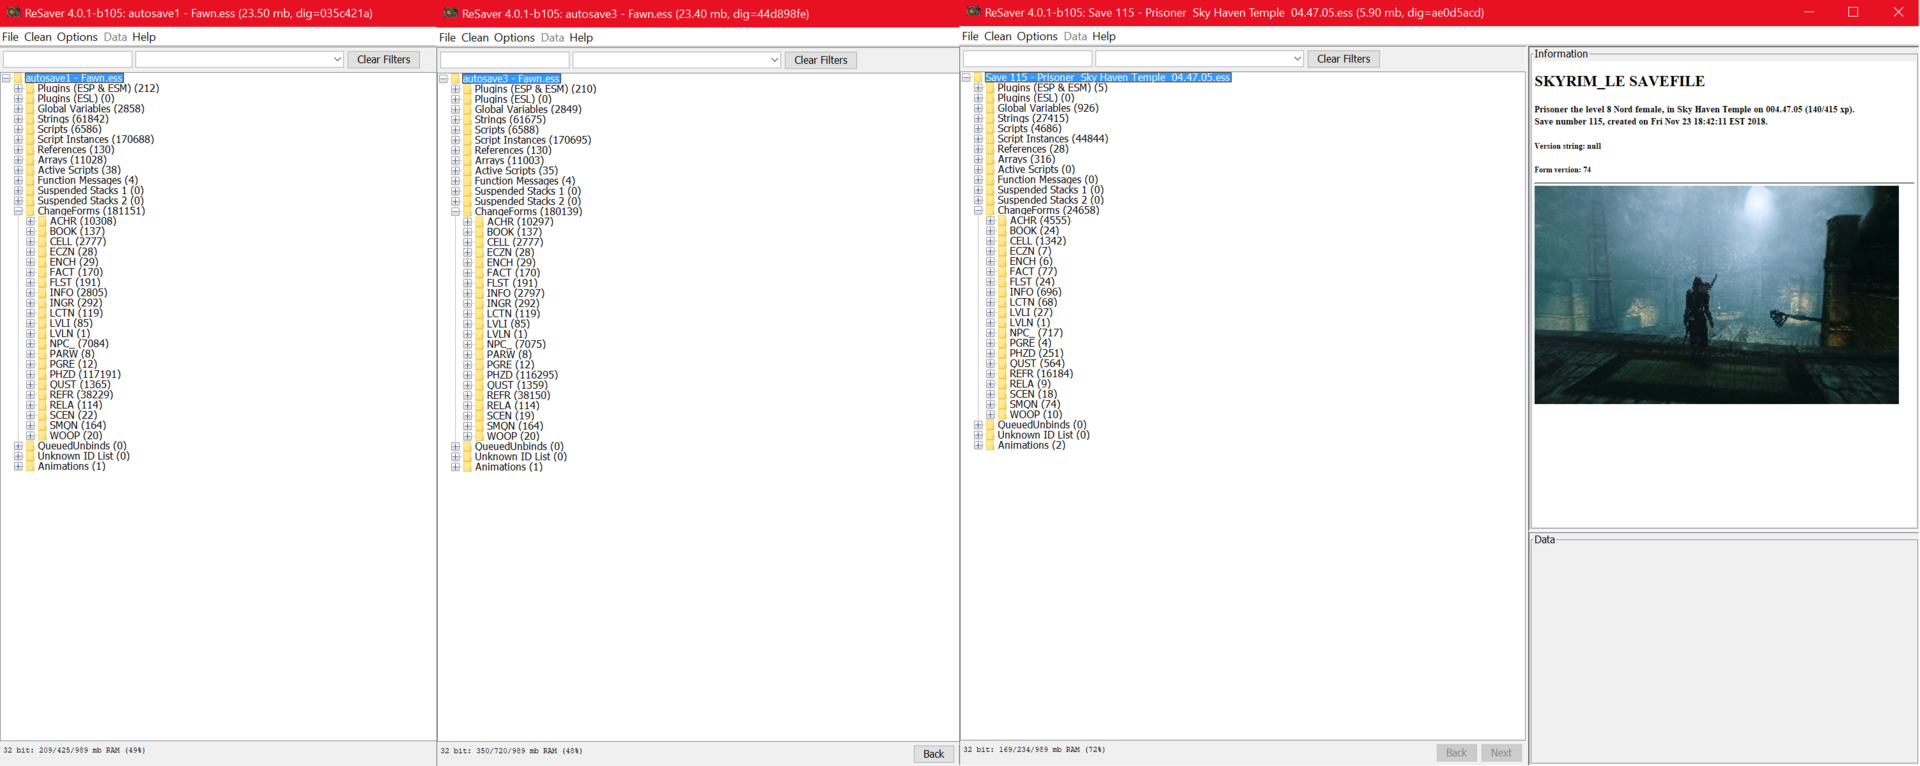
Task: Click folder icon beside CELL (1342) in Save 115
Action: 1002,241
